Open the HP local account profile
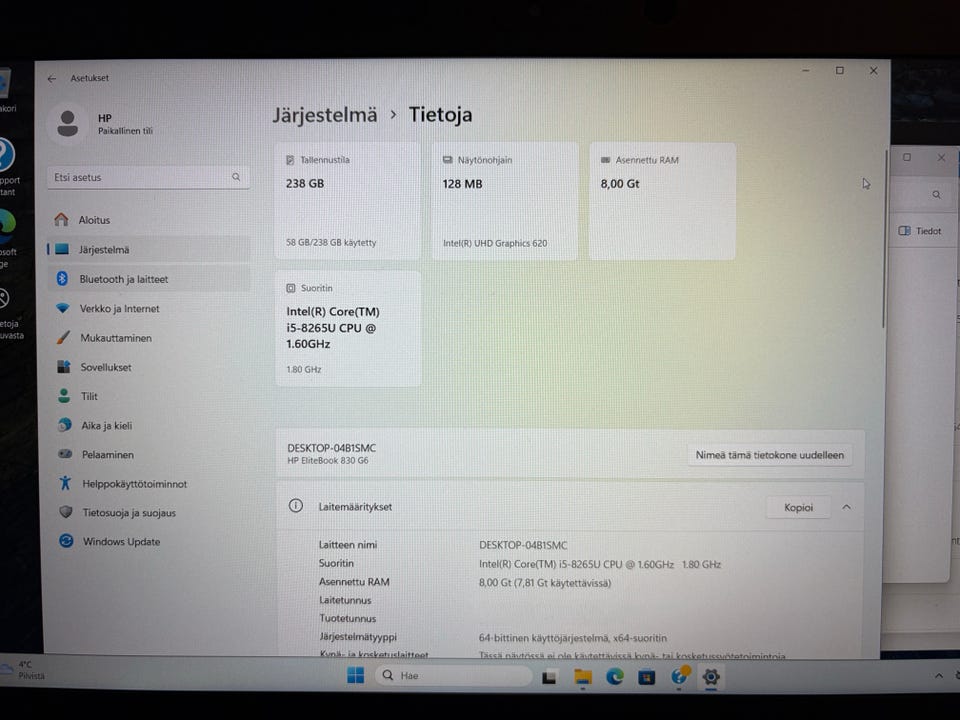Viewport: 960px width, 720px height. pos(101,124)
